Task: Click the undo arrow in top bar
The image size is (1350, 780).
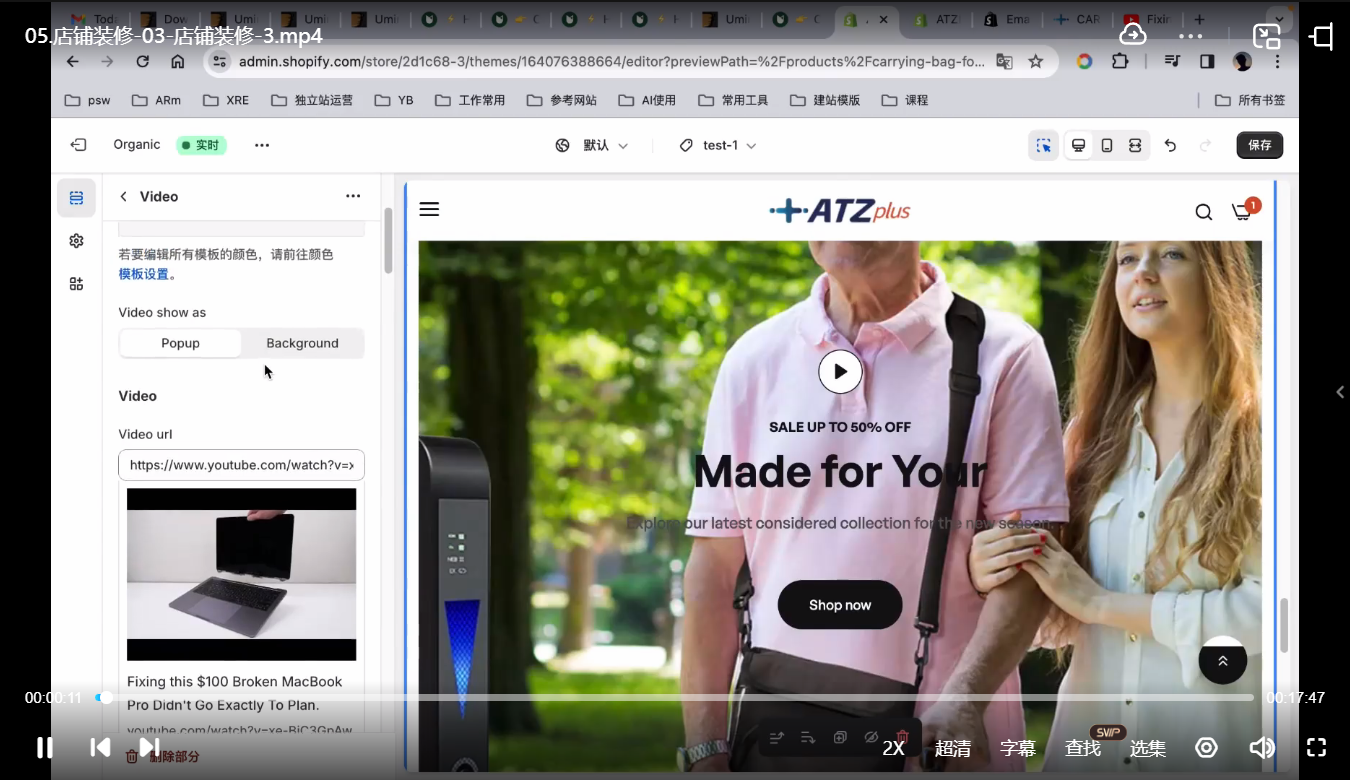Action: pos(1170,145)
